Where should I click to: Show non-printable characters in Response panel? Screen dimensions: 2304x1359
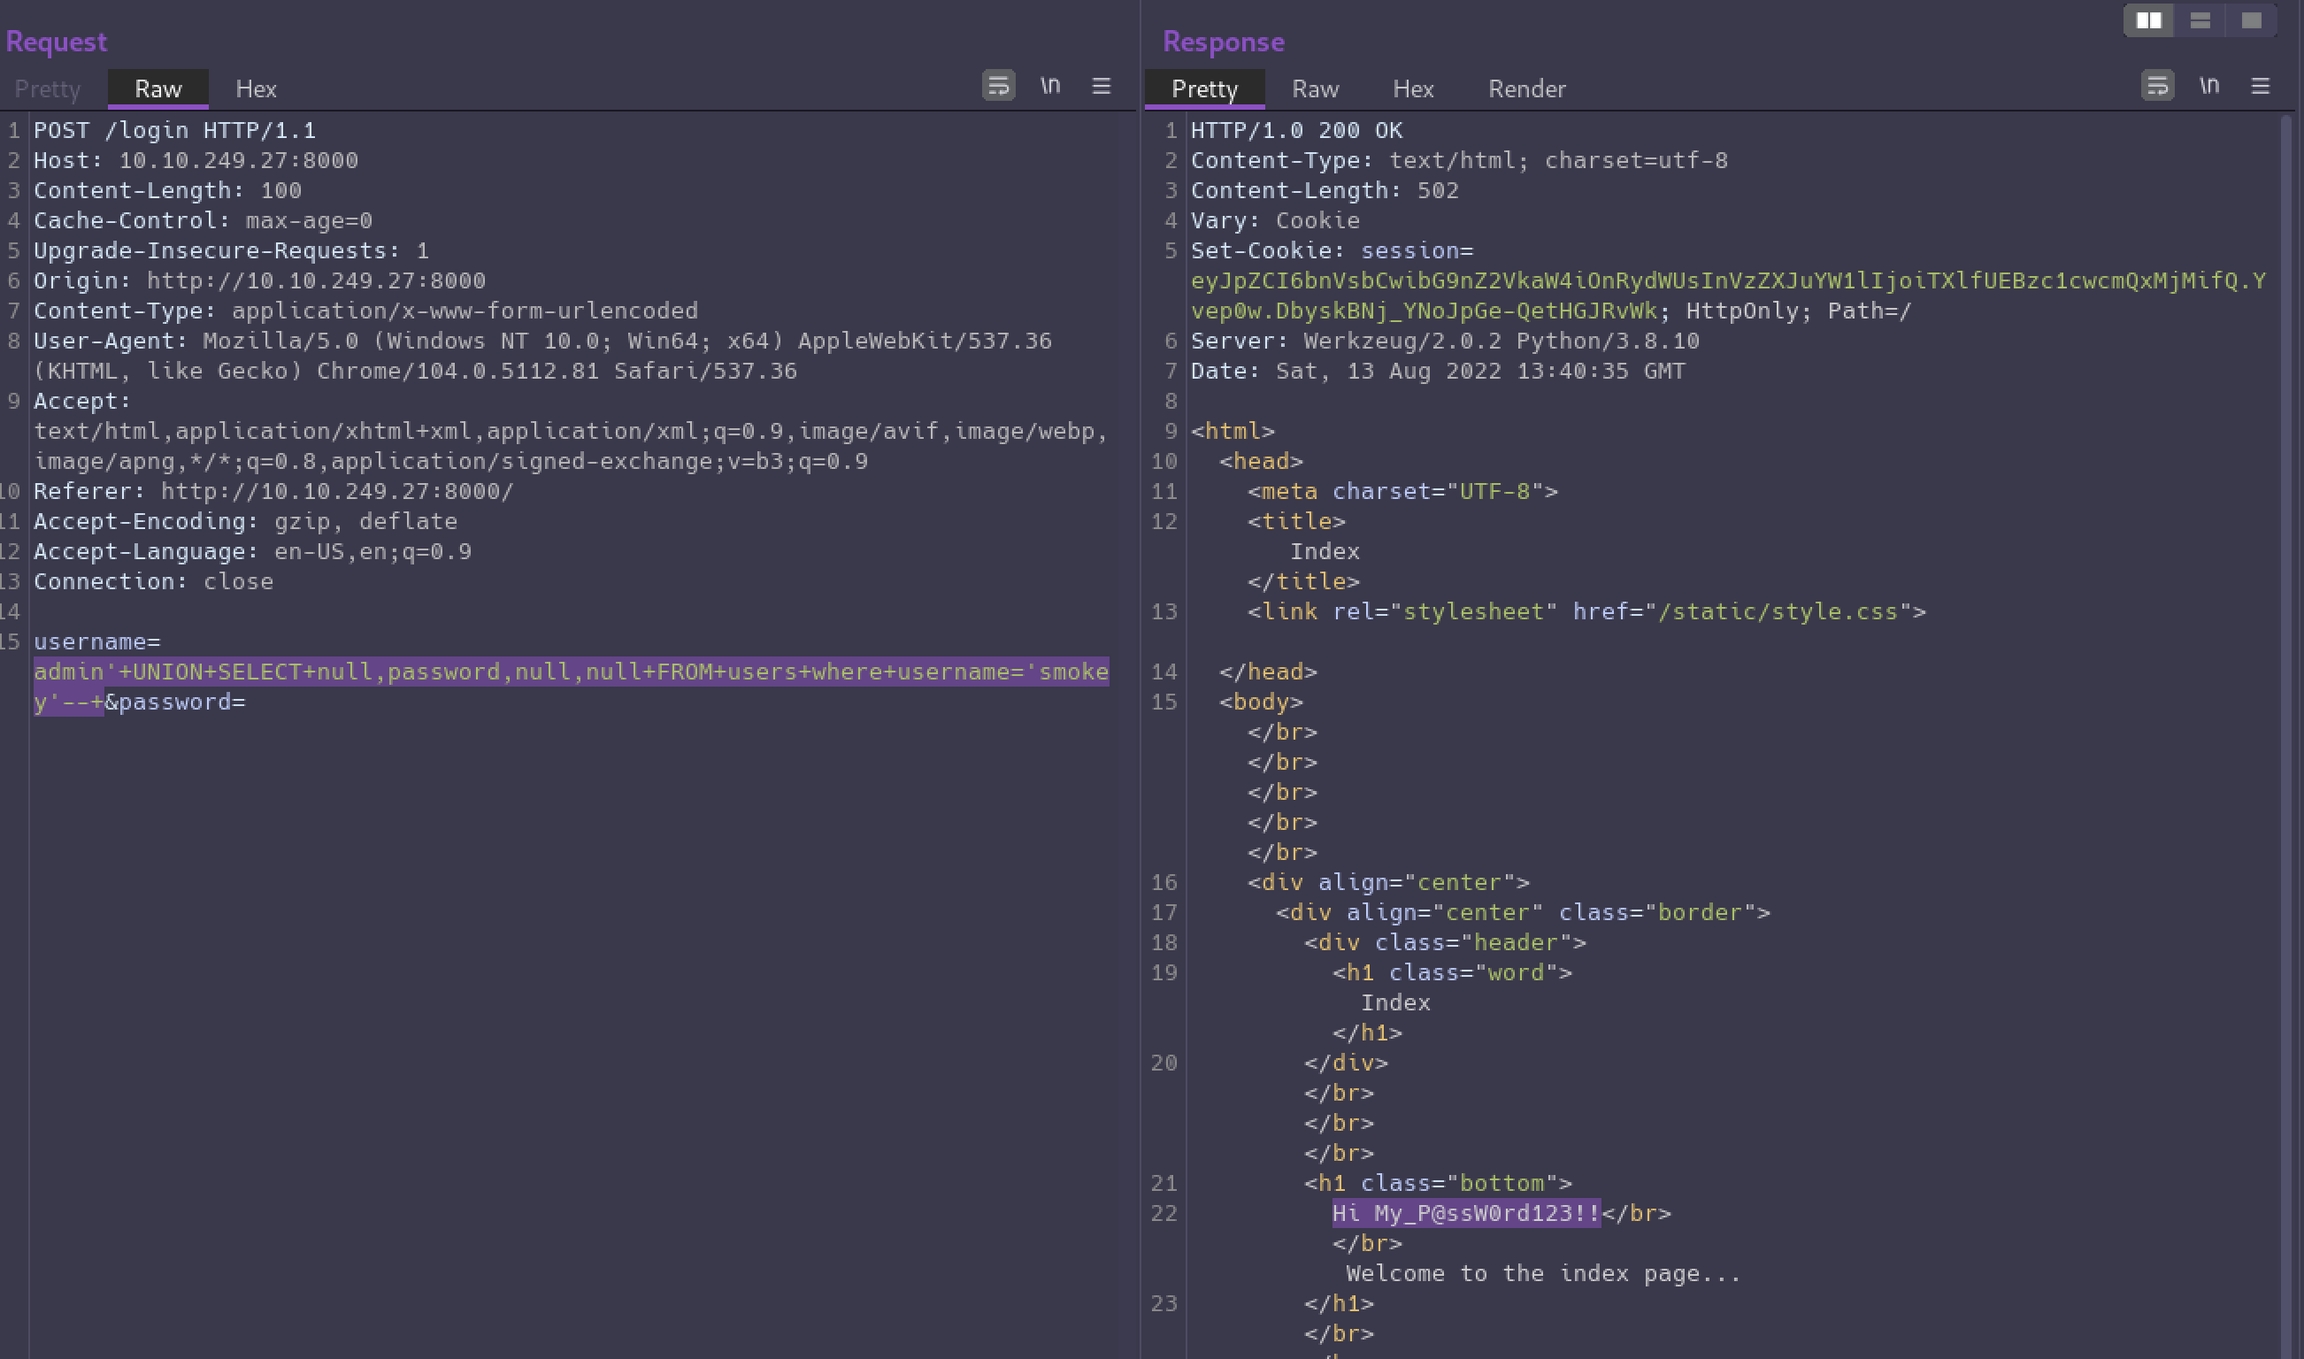pyautogui.click(x=2209, y=86)
